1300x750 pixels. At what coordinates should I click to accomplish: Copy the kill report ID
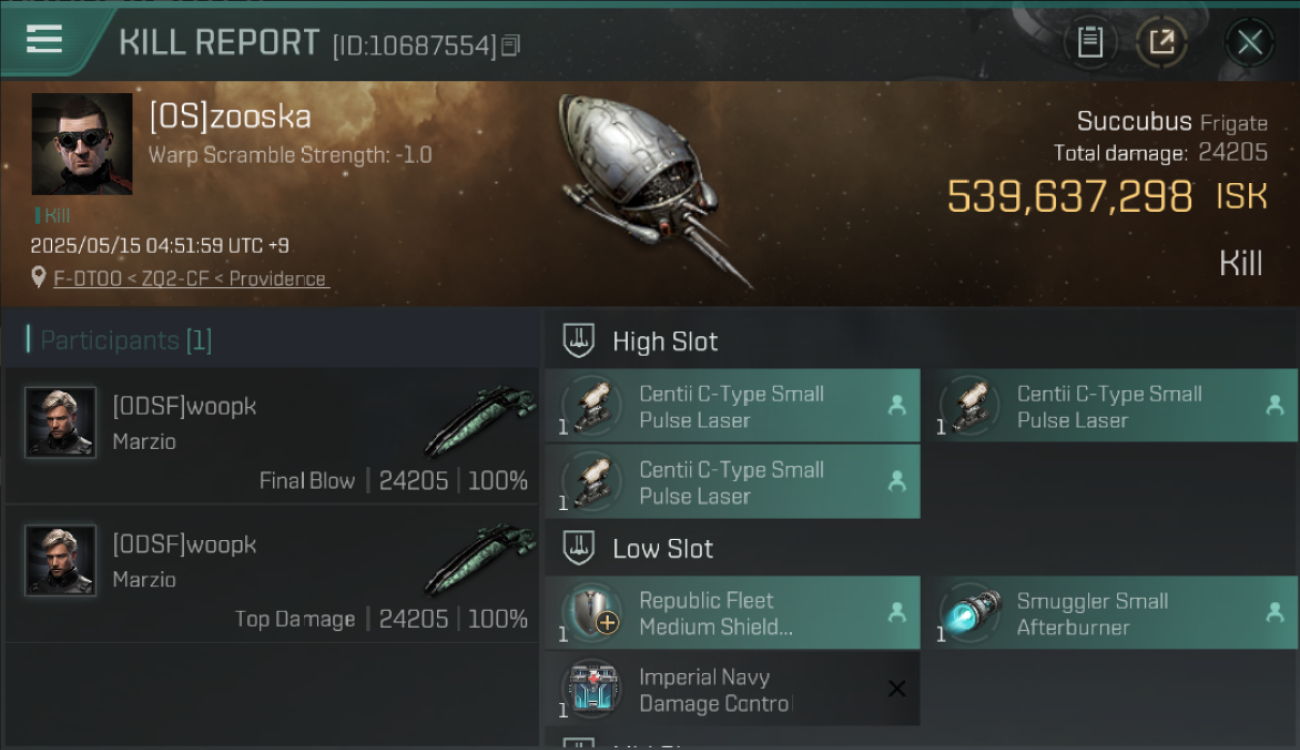tap(511, 45)
